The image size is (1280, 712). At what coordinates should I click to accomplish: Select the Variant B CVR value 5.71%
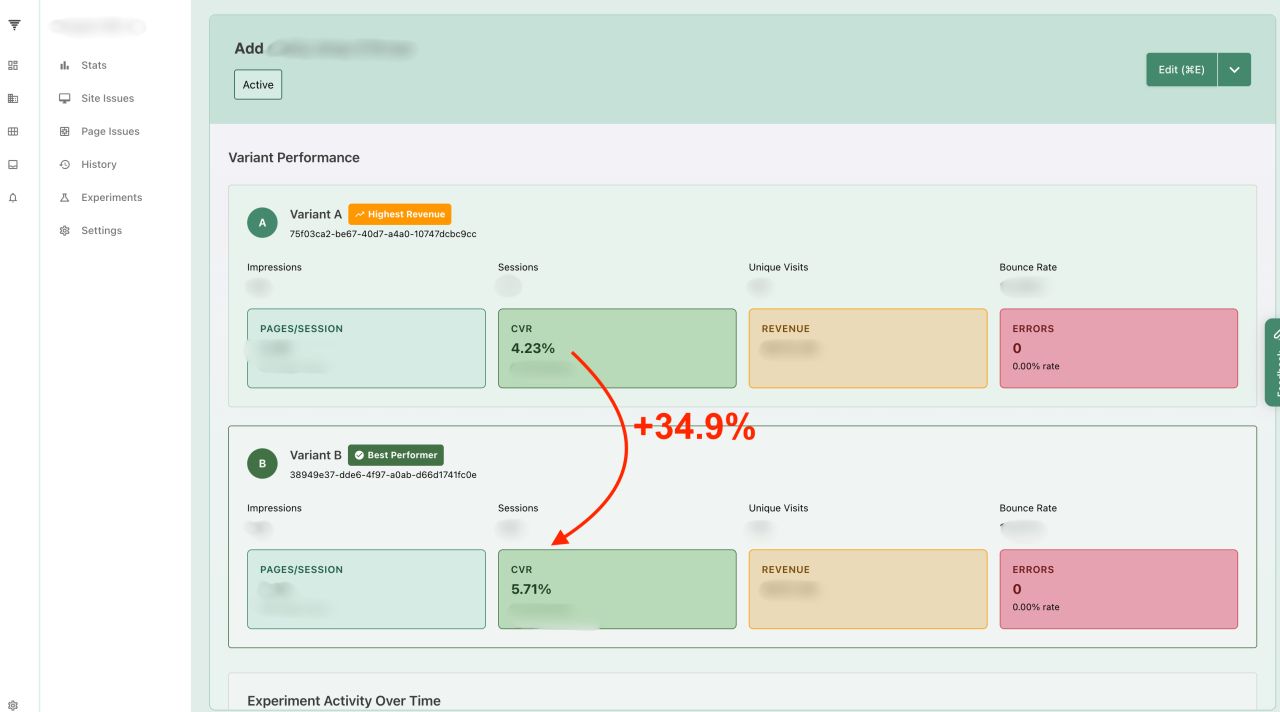531,589
